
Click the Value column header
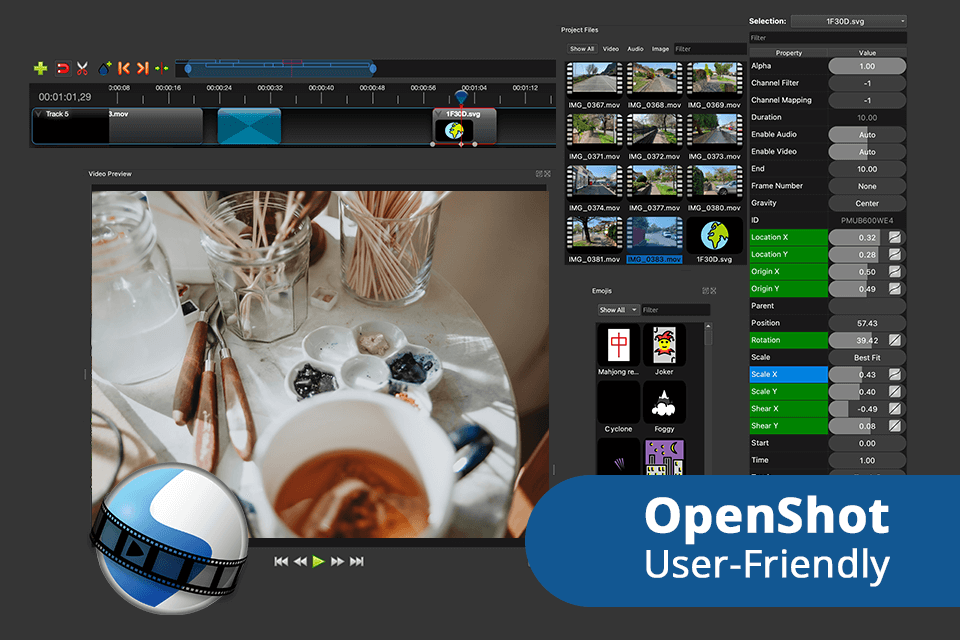click(x=867, y=53)
